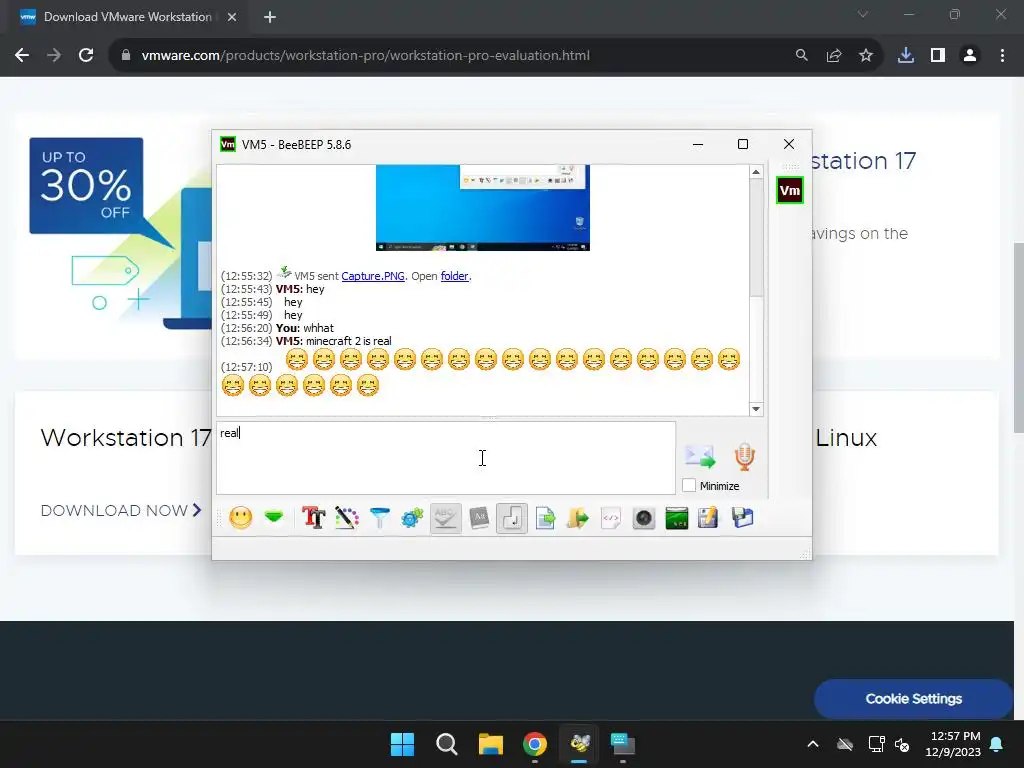Open Windows Start menu

coord(402,744)
